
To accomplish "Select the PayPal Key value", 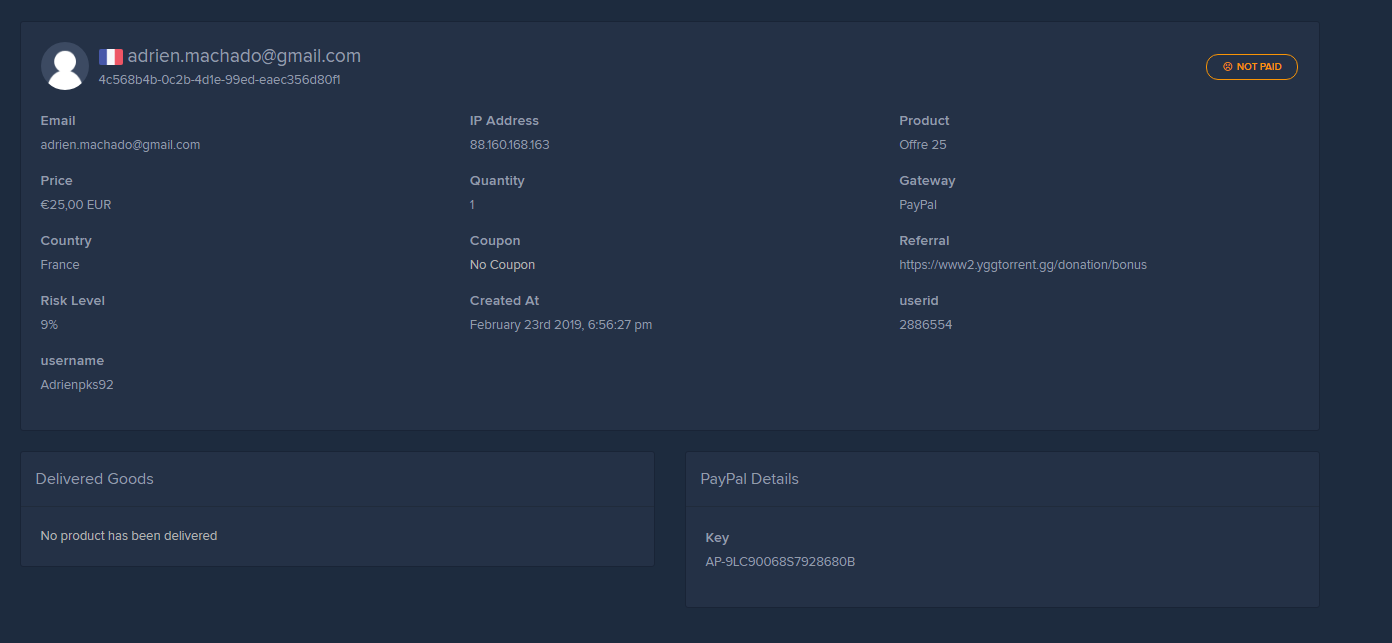I will click(780, 562).
